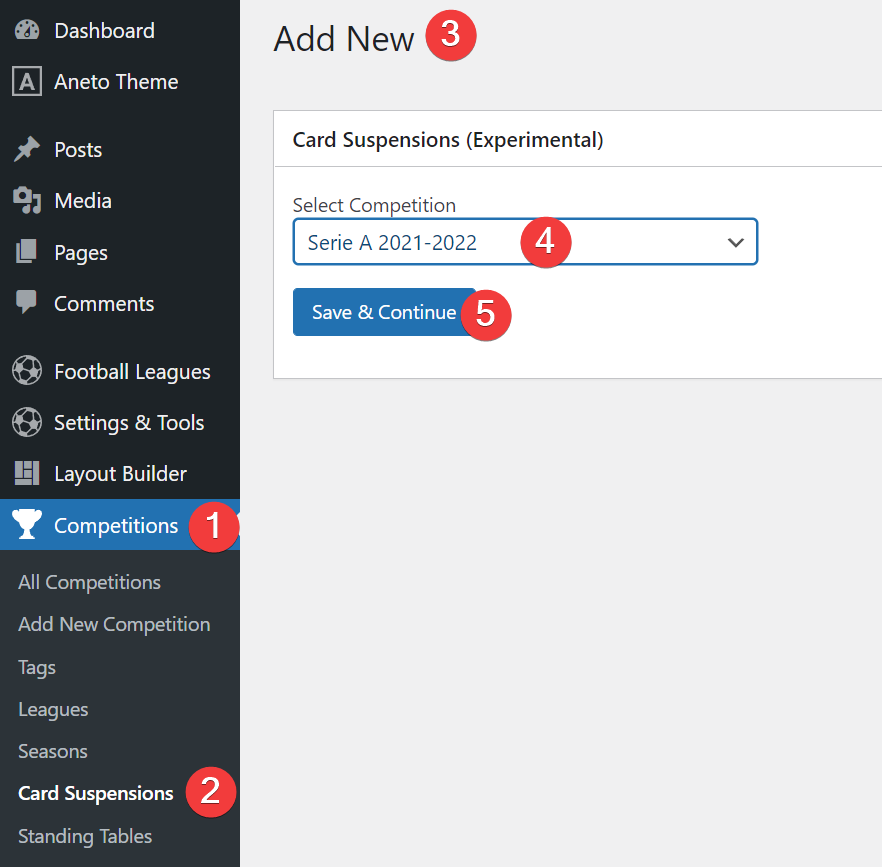The width and height of the screenshot is (882, 867).
Task: Click the Pages stacked sheets icon
Action: [26, 252]
